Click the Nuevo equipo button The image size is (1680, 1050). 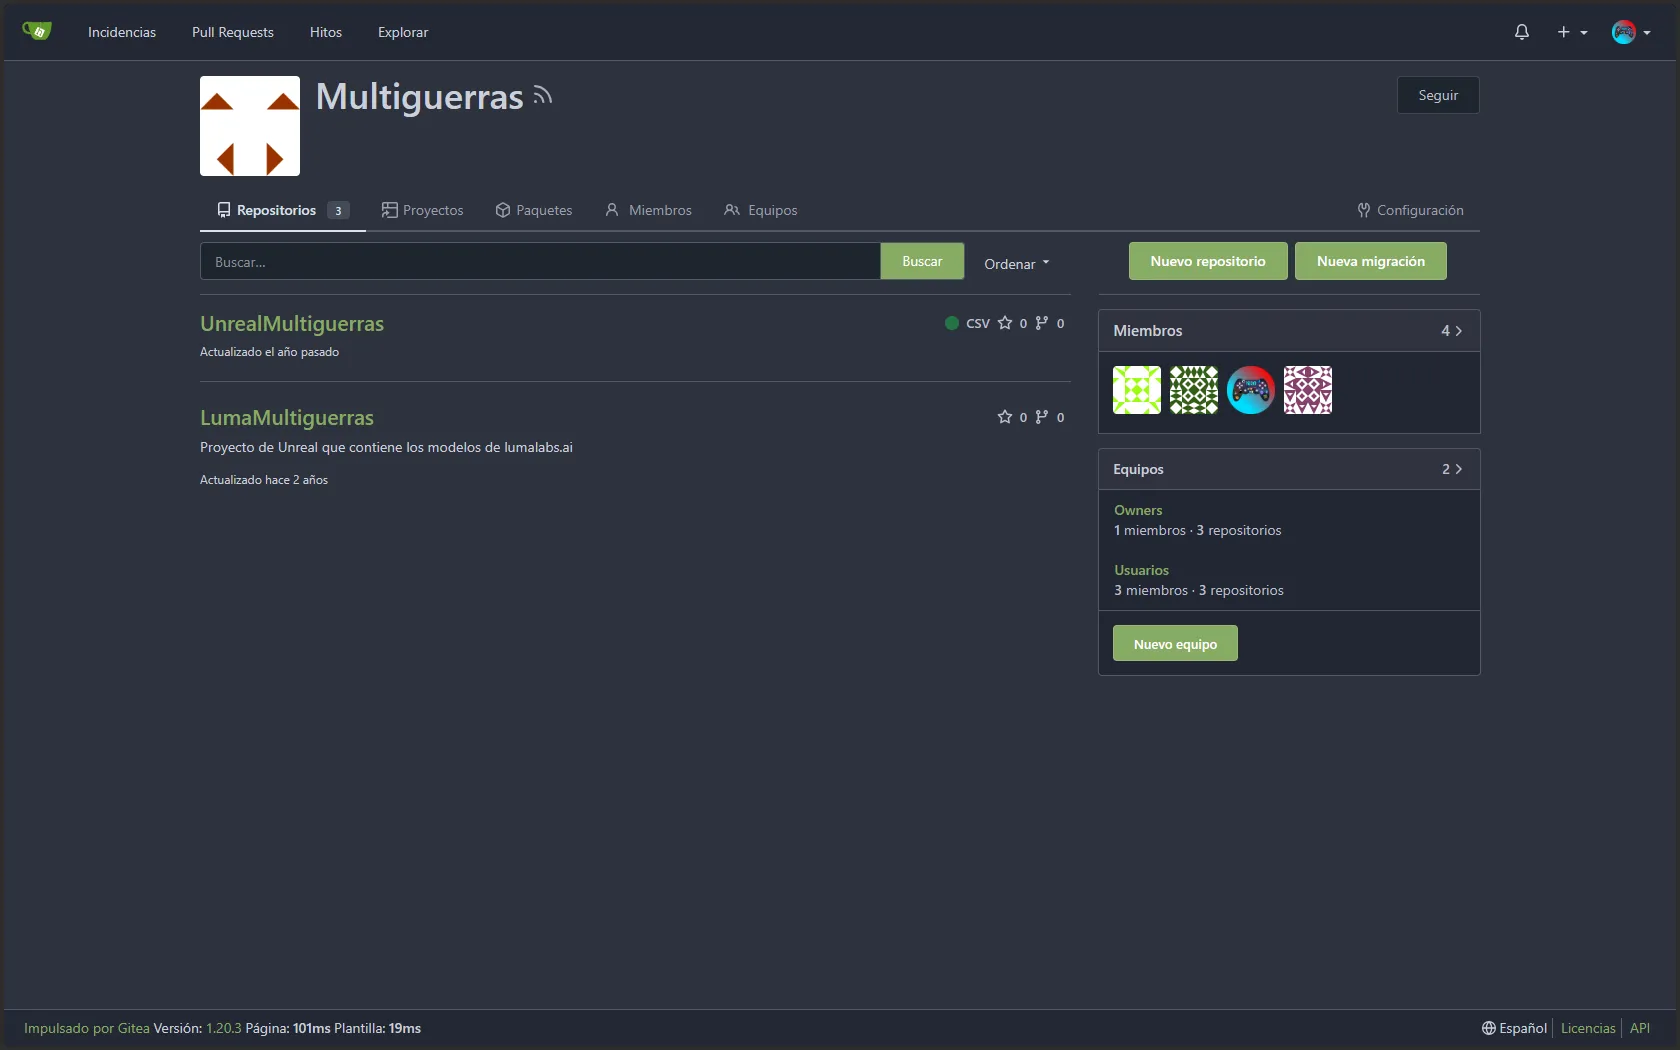1175,643
